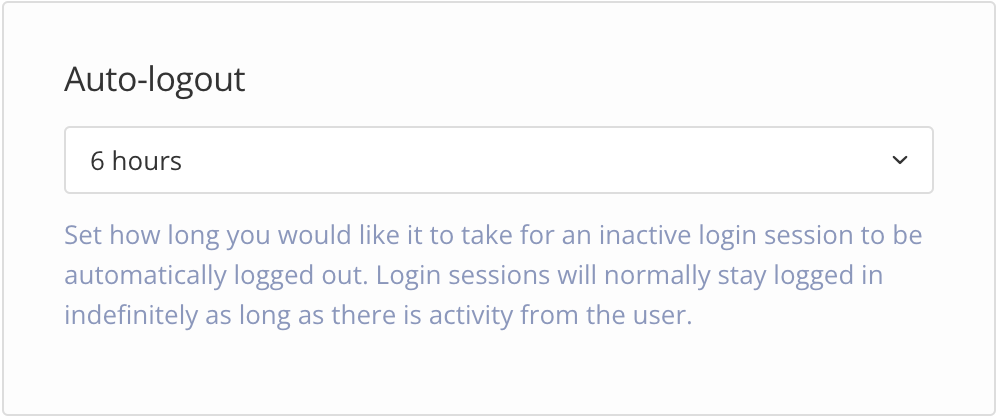Click the number "6" in the select field

[x=97, y=161]
